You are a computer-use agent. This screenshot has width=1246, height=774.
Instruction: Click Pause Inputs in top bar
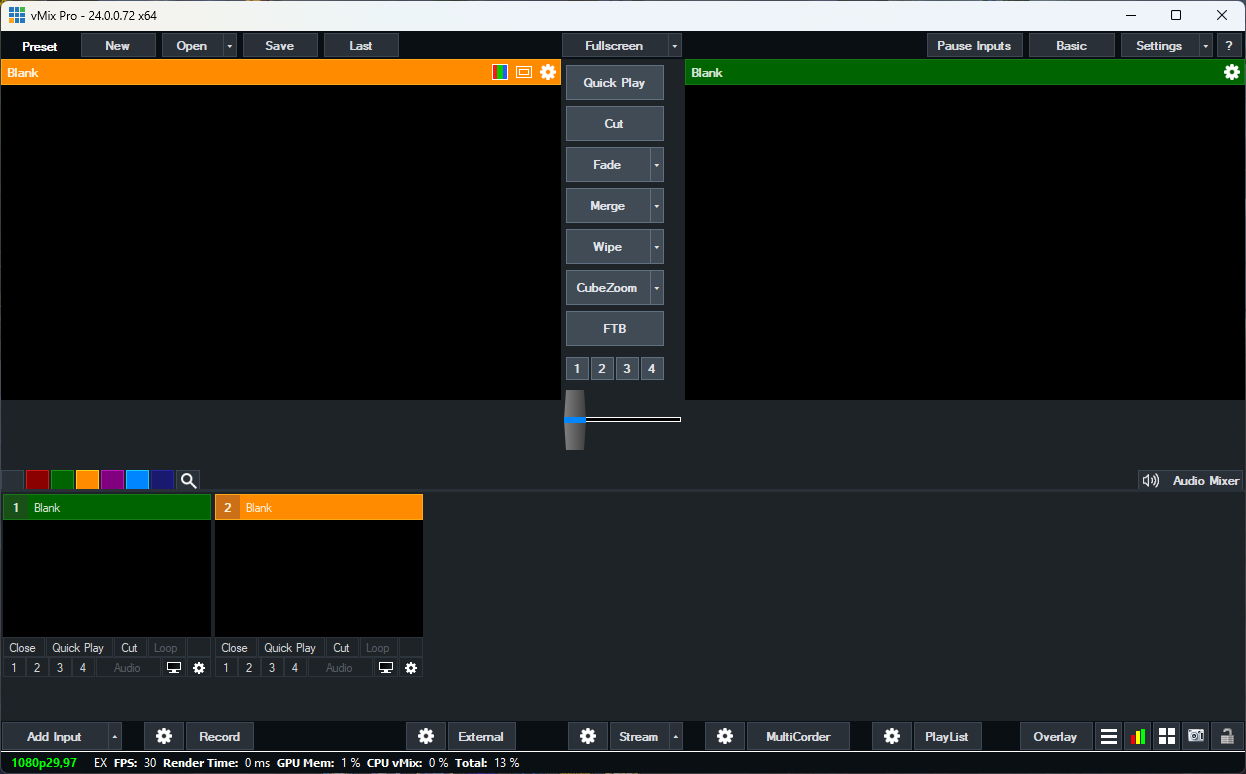(x=974, y=45)
